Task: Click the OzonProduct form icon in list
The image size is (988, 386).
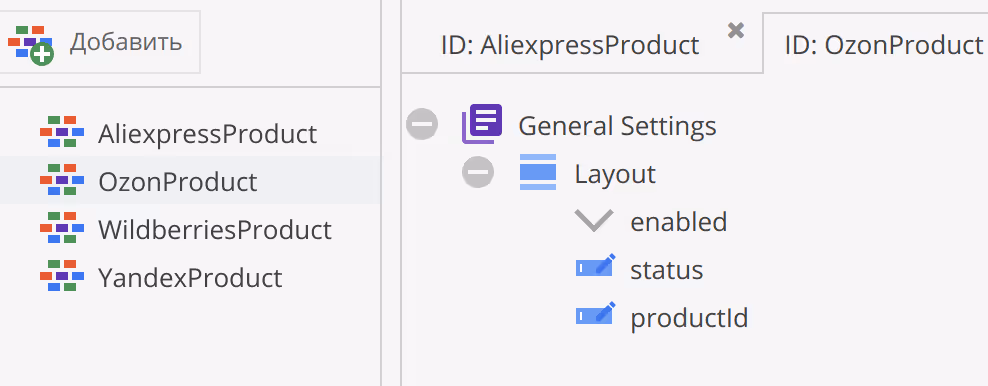Action: click(x=62, y=180)
